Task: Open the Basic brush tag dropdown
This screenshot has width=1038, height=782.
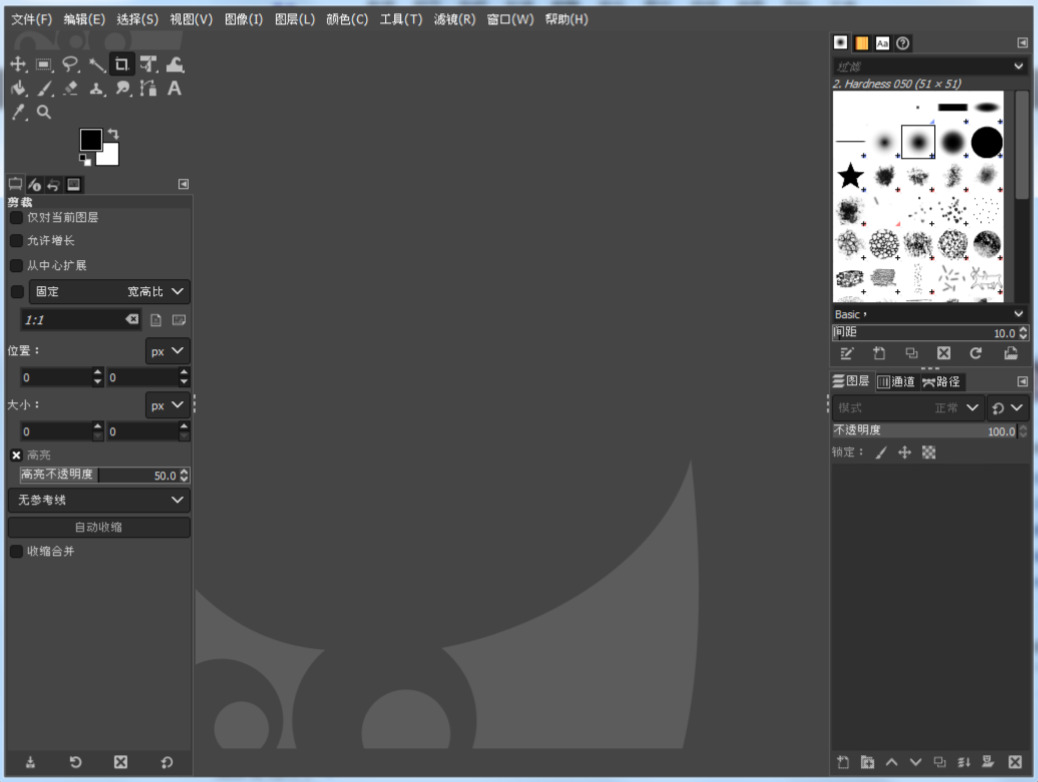Action: click(x=930, y=314)
